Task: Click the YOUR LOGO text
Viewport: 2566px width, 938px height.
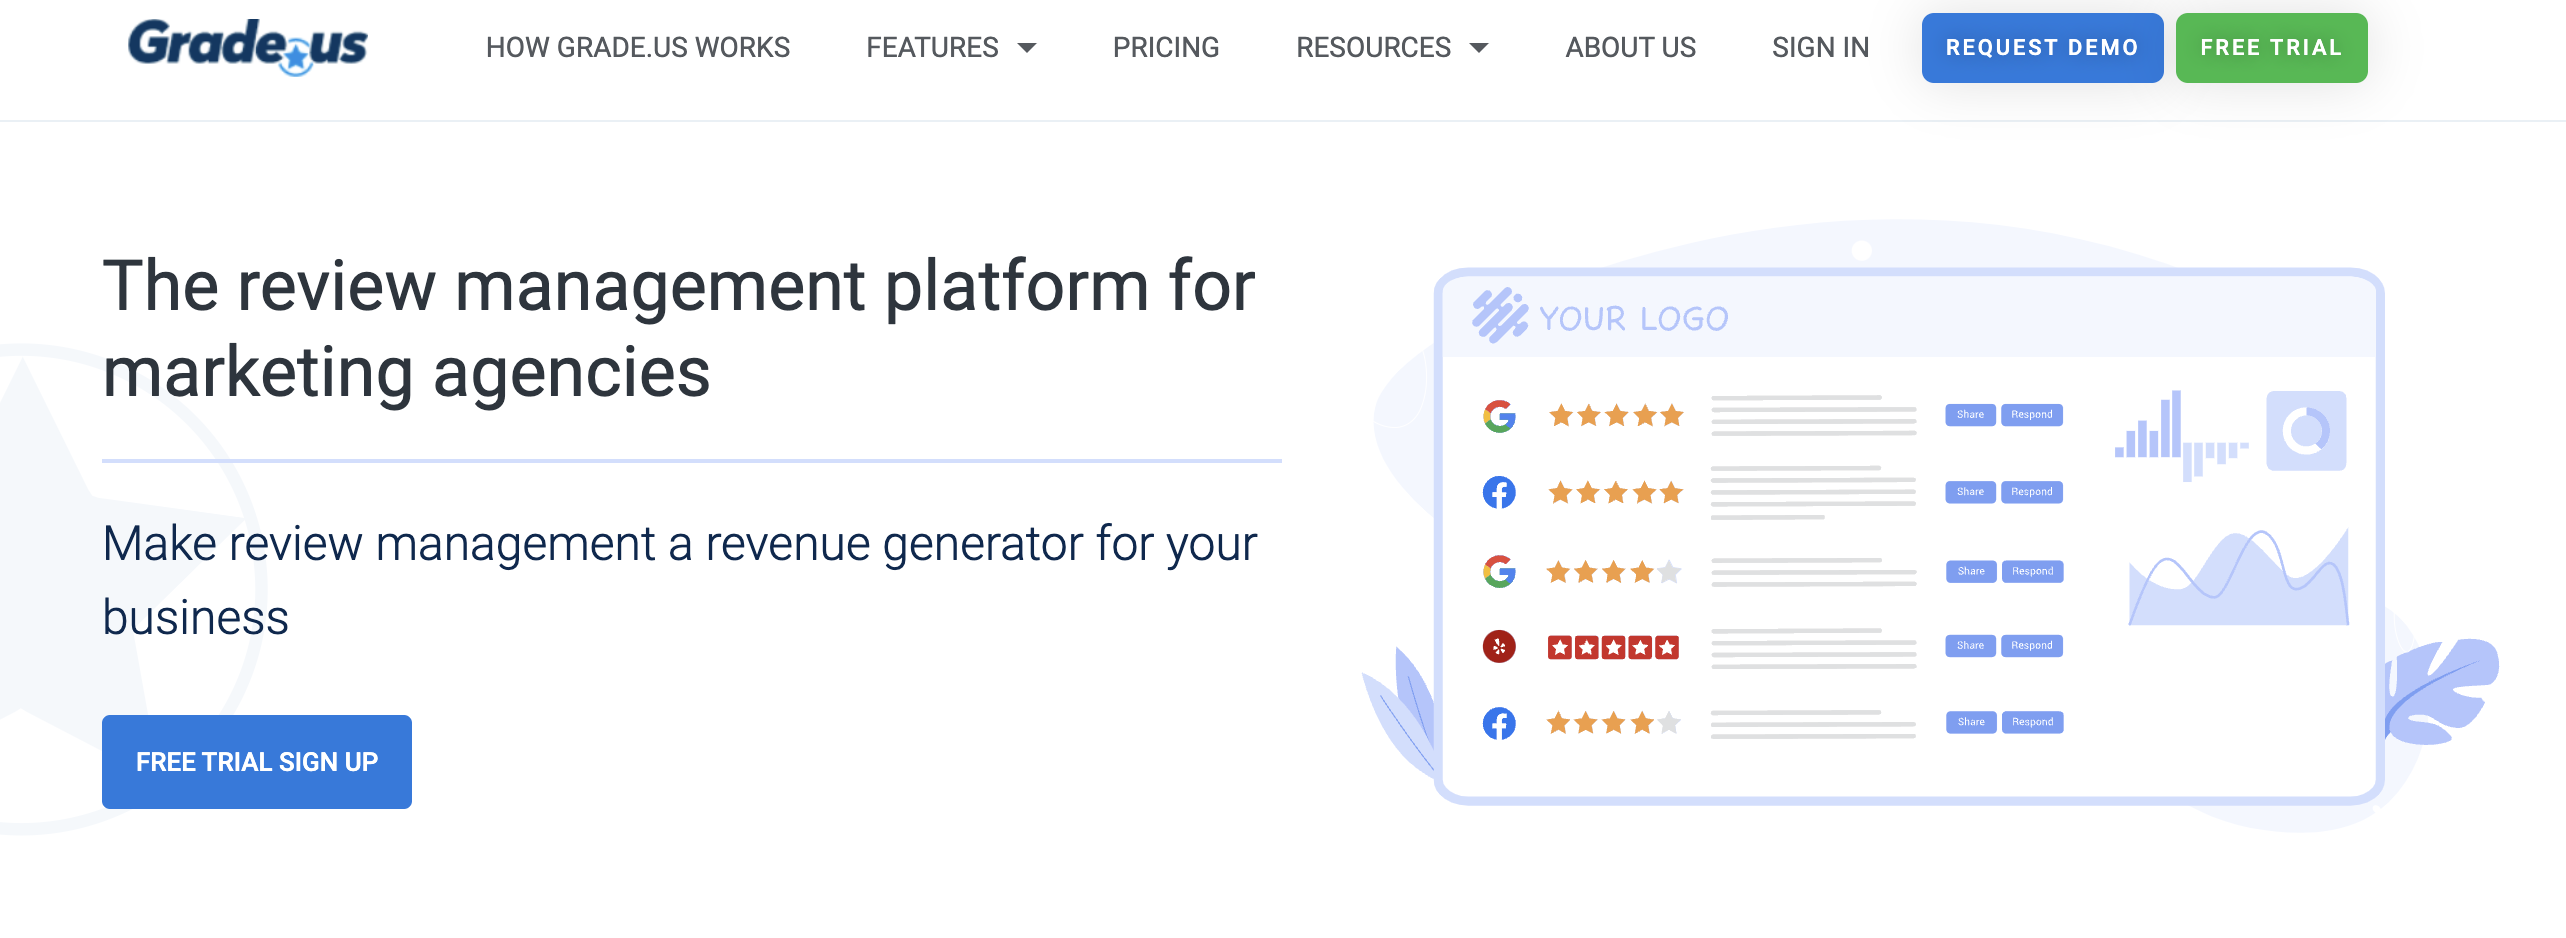Action: click(x=1634, y=318)
